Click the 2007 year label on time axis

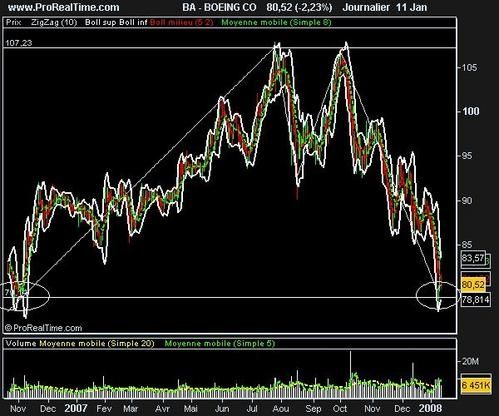click(76, 408)
